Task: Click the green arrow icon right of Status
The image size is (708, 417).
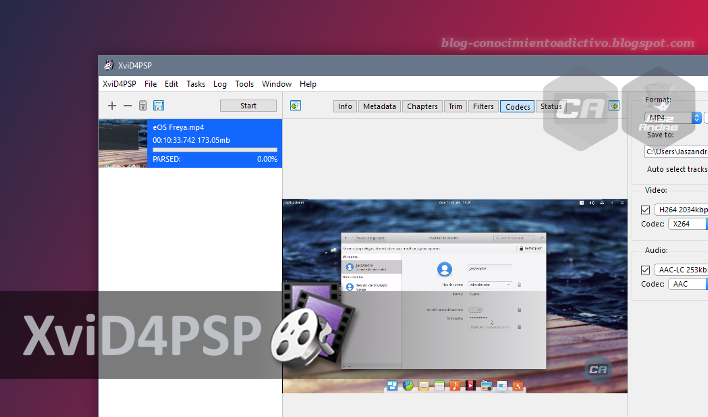Action: coord(614,106)
